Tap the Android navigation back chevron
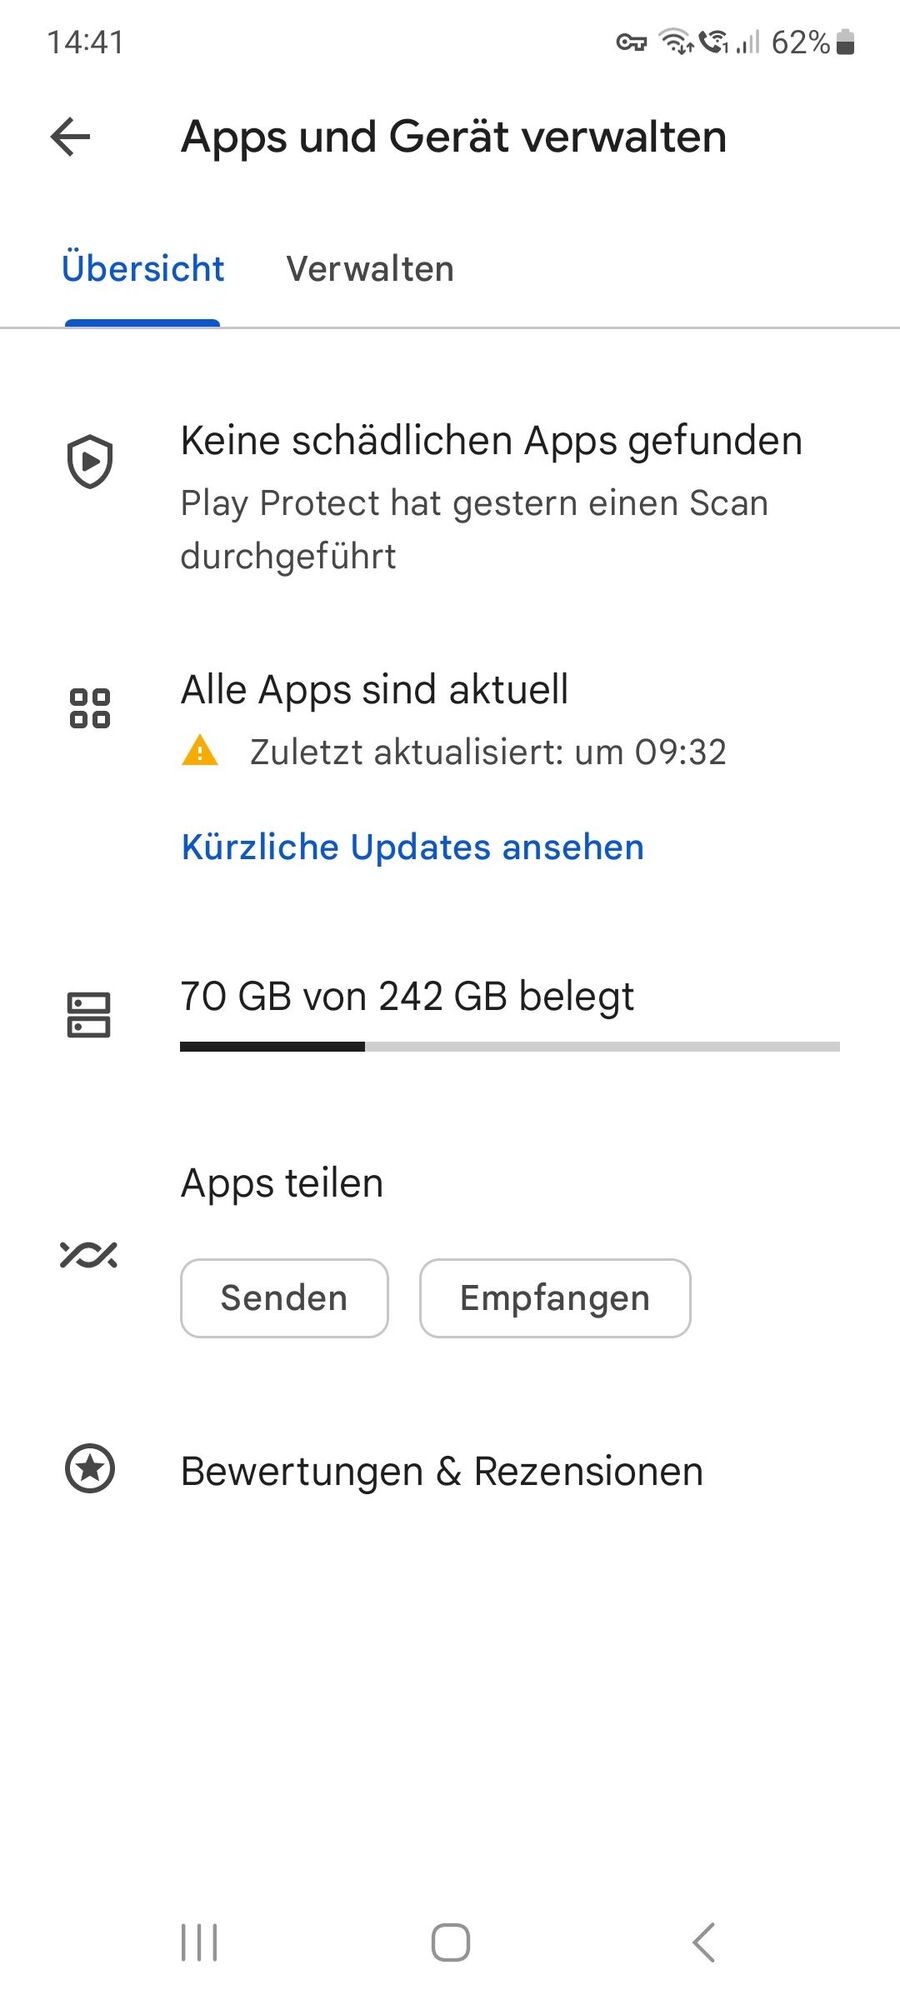Screen dimensions: 900x2000 coord(704,1943)
